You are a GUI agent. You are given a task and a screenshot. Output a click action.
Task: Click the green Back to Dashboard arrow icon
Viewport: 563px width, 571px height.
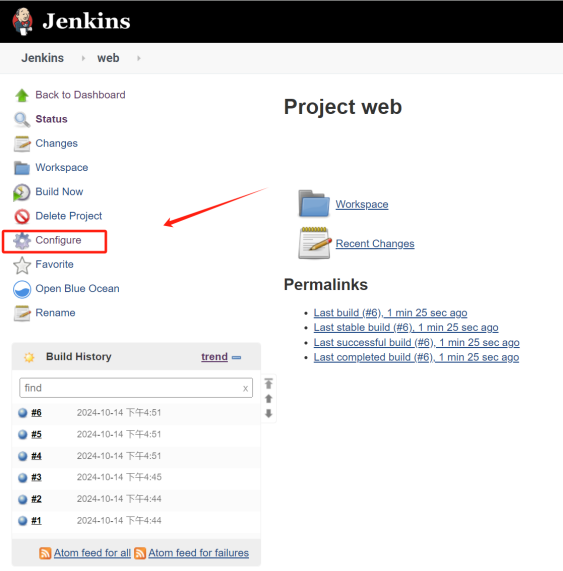click(22, 95)
